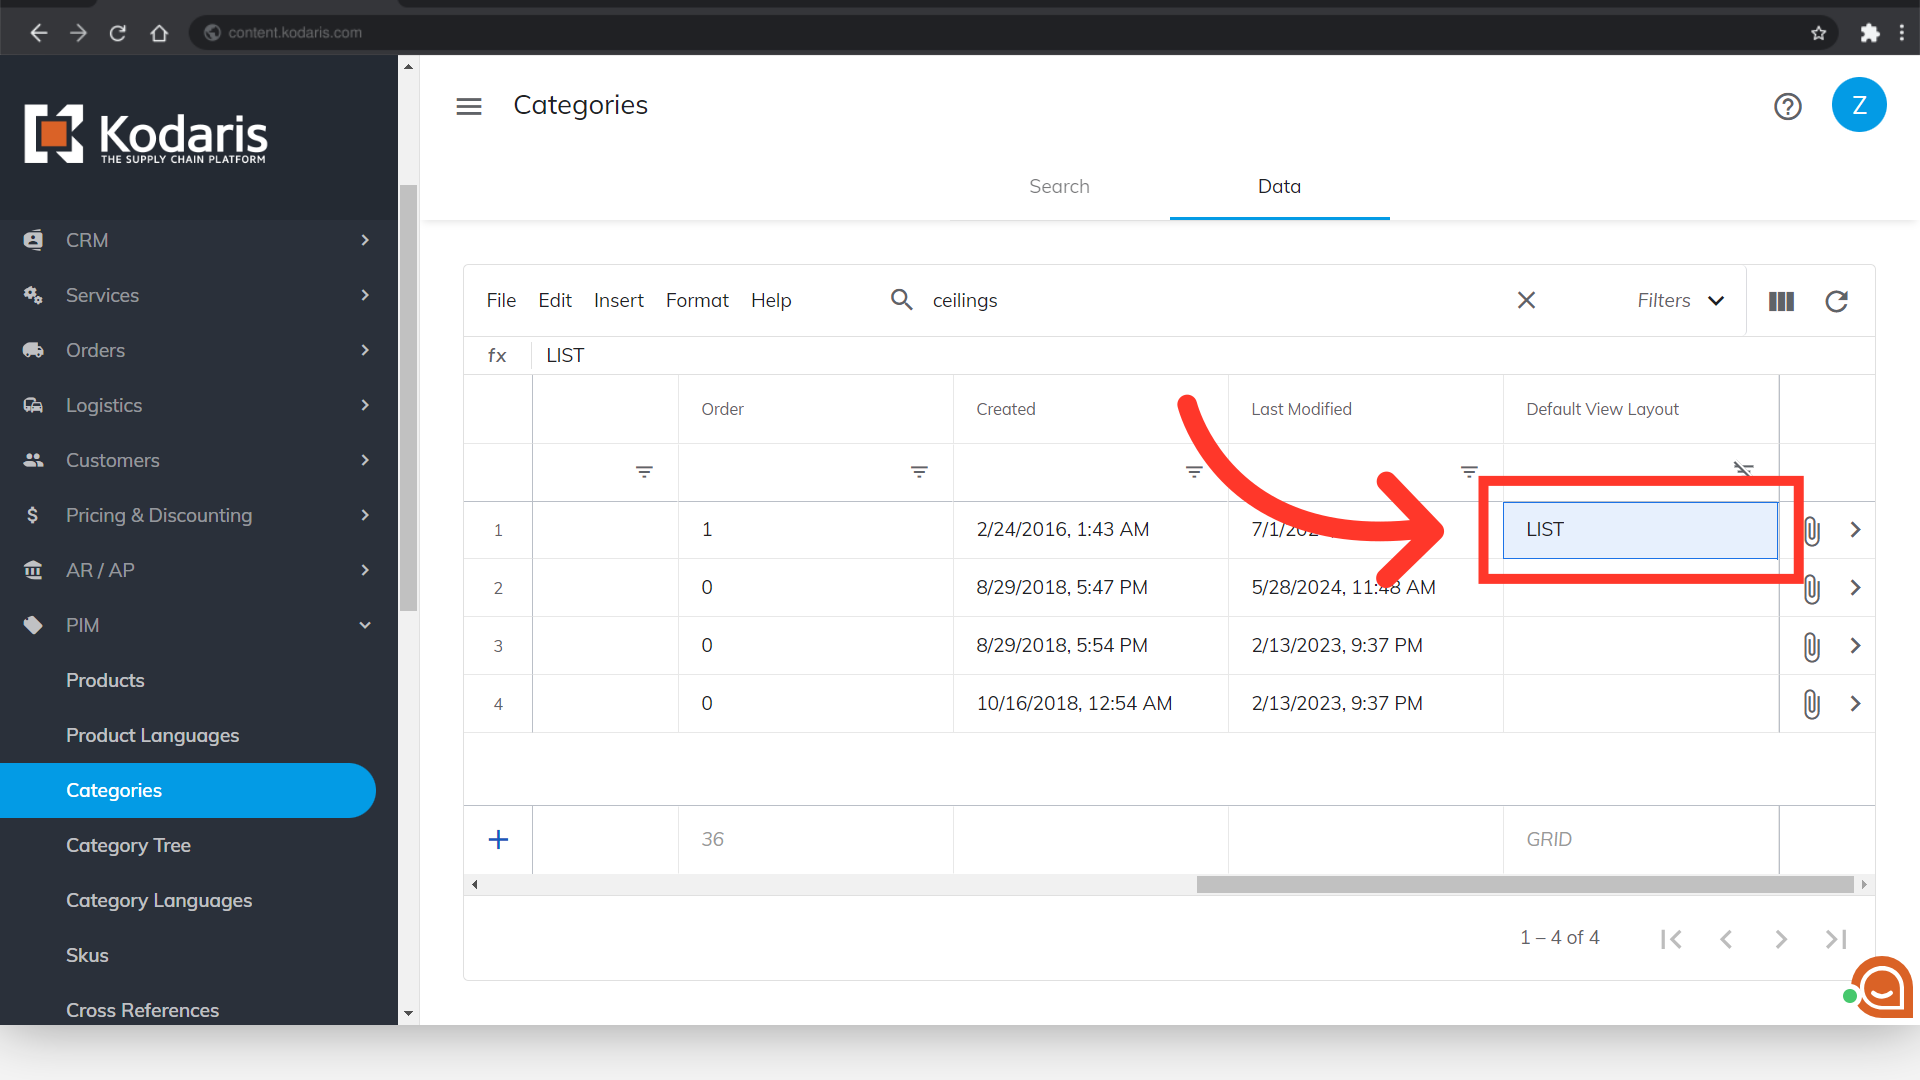The height and width of the screenshot is (1080, 1920).
Task: Open the help question mark icon
Action: pyautogui.click(x=1787, y=106)
